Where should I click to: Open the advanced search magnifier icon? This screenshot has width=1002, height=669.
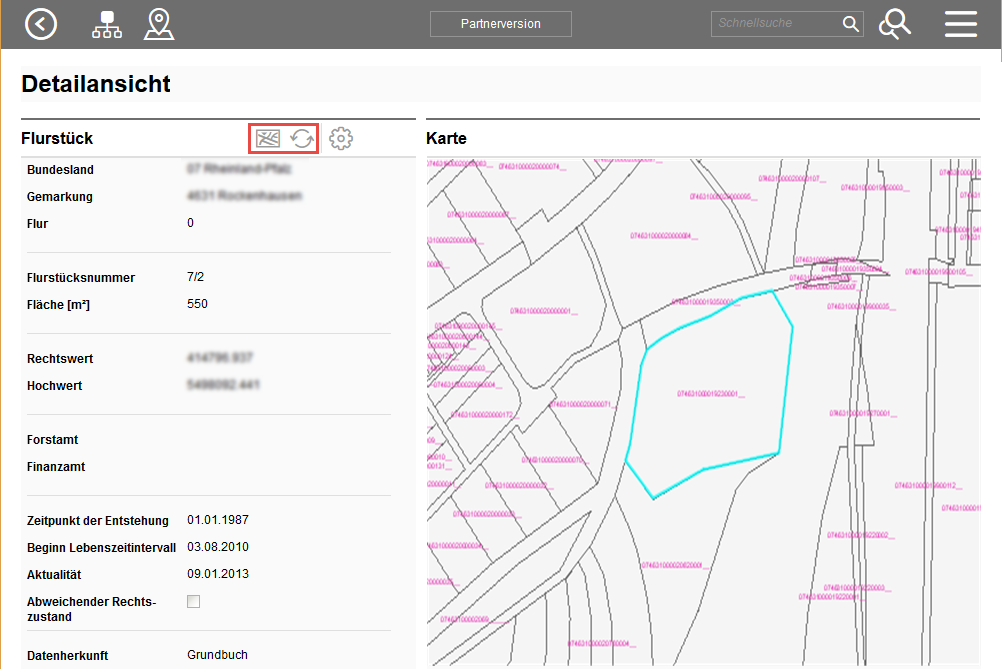894,24
